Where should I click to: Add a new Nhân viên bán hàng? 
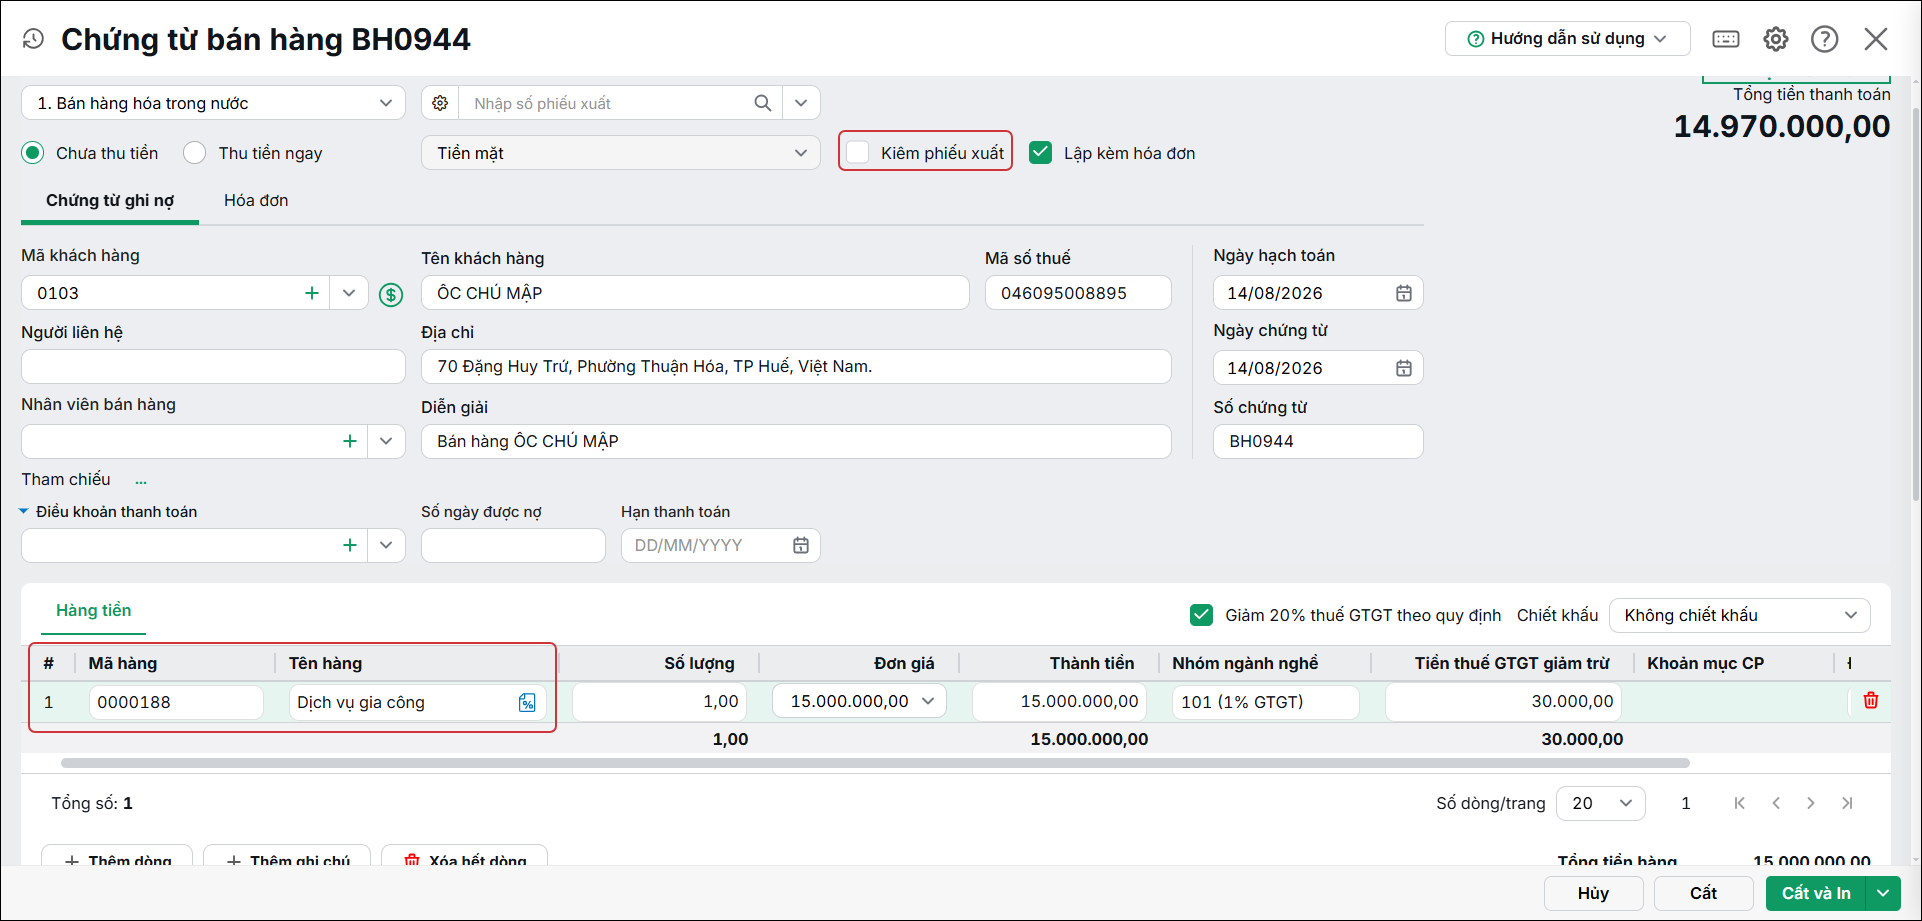tap(350, 441)
